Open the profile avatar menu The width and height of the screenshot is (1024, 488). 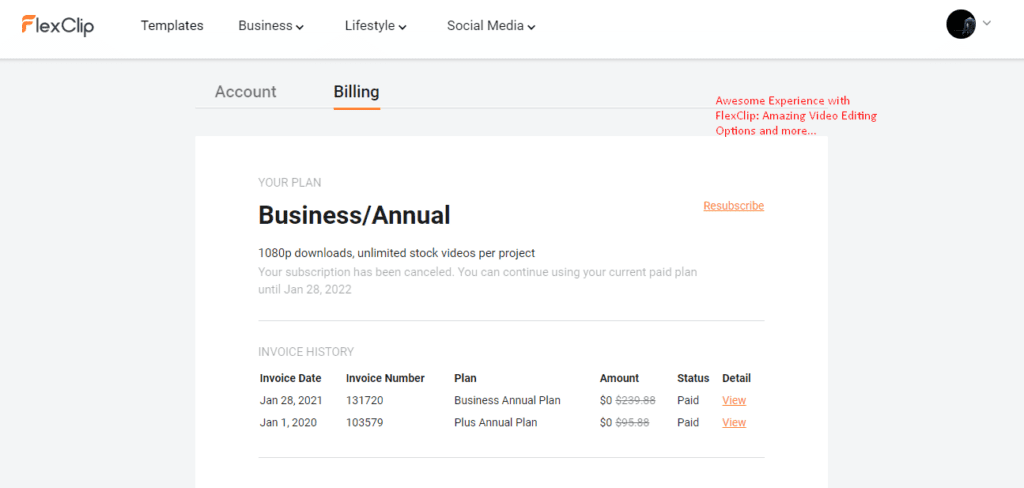click(x=960, y=25)
